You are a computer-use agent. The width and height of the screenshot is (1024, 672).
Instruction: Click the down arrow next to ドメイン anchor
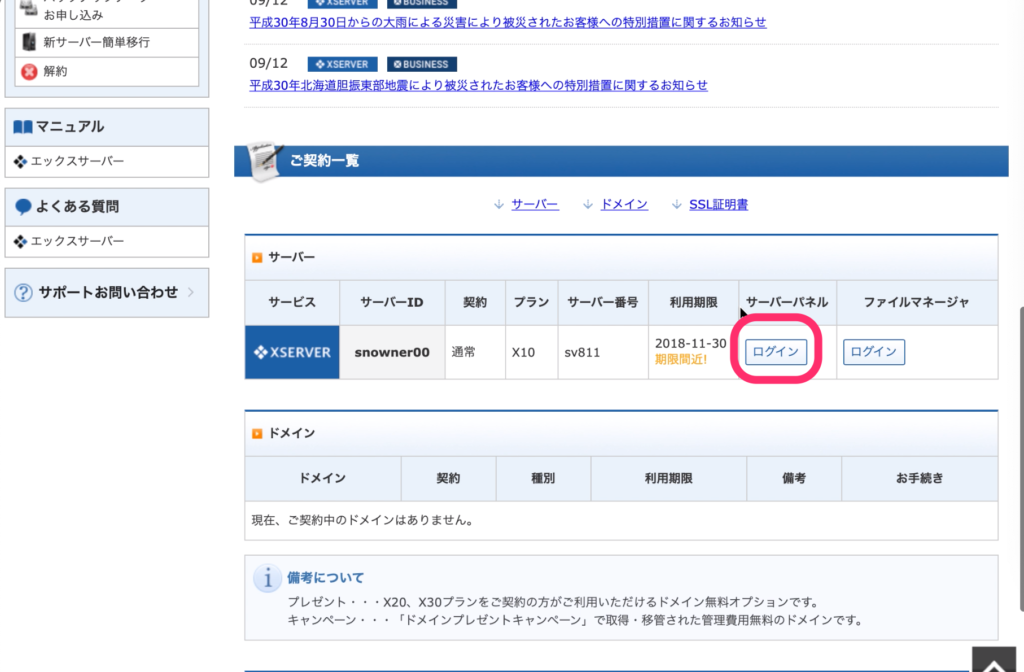[x=589, y=204]
